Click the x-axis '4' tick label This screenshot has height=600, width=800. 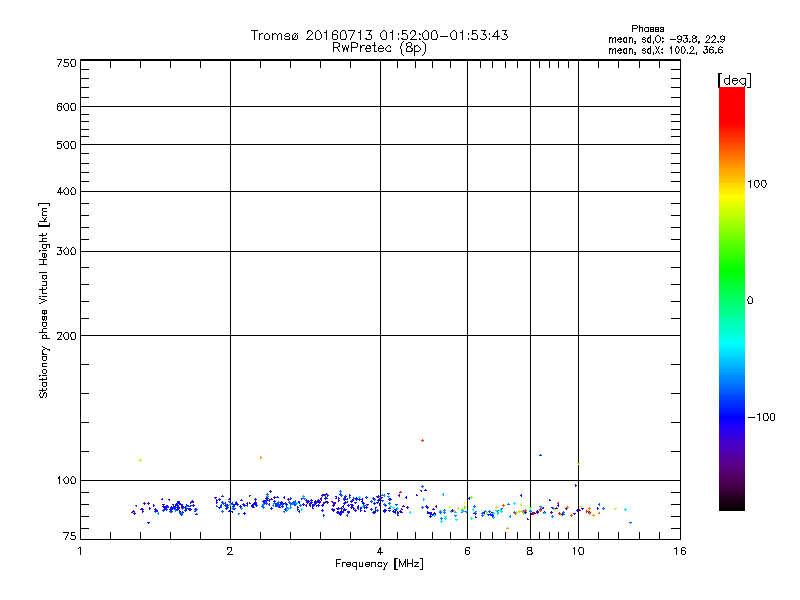point(380,551)
